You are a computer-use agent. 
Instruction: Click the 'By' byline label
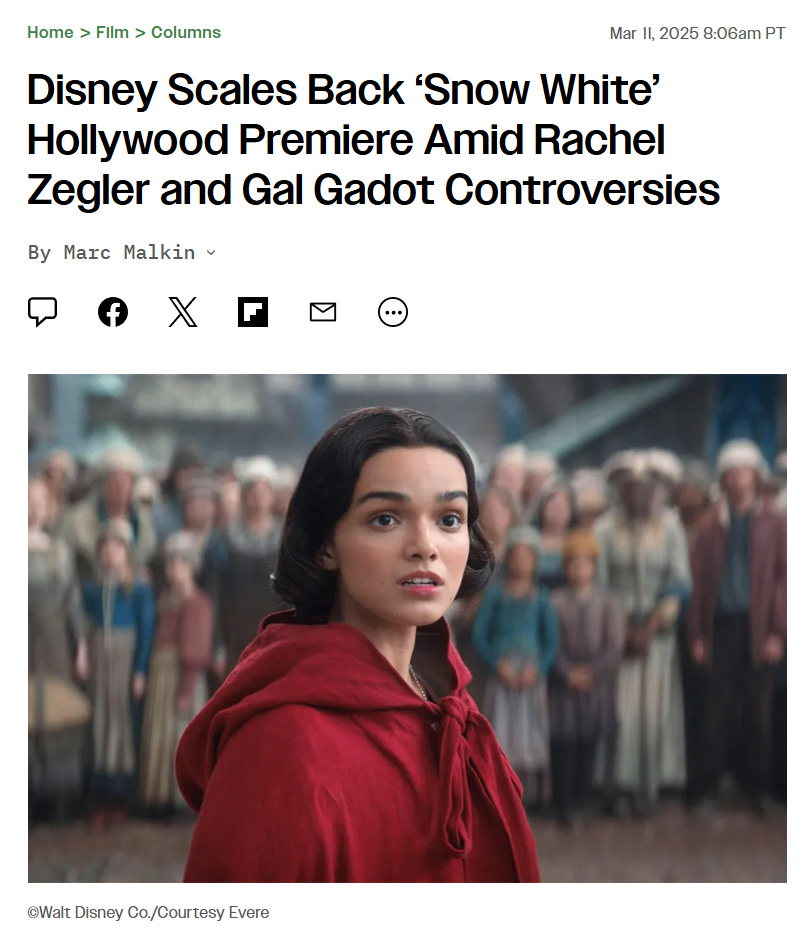(39, 253)
